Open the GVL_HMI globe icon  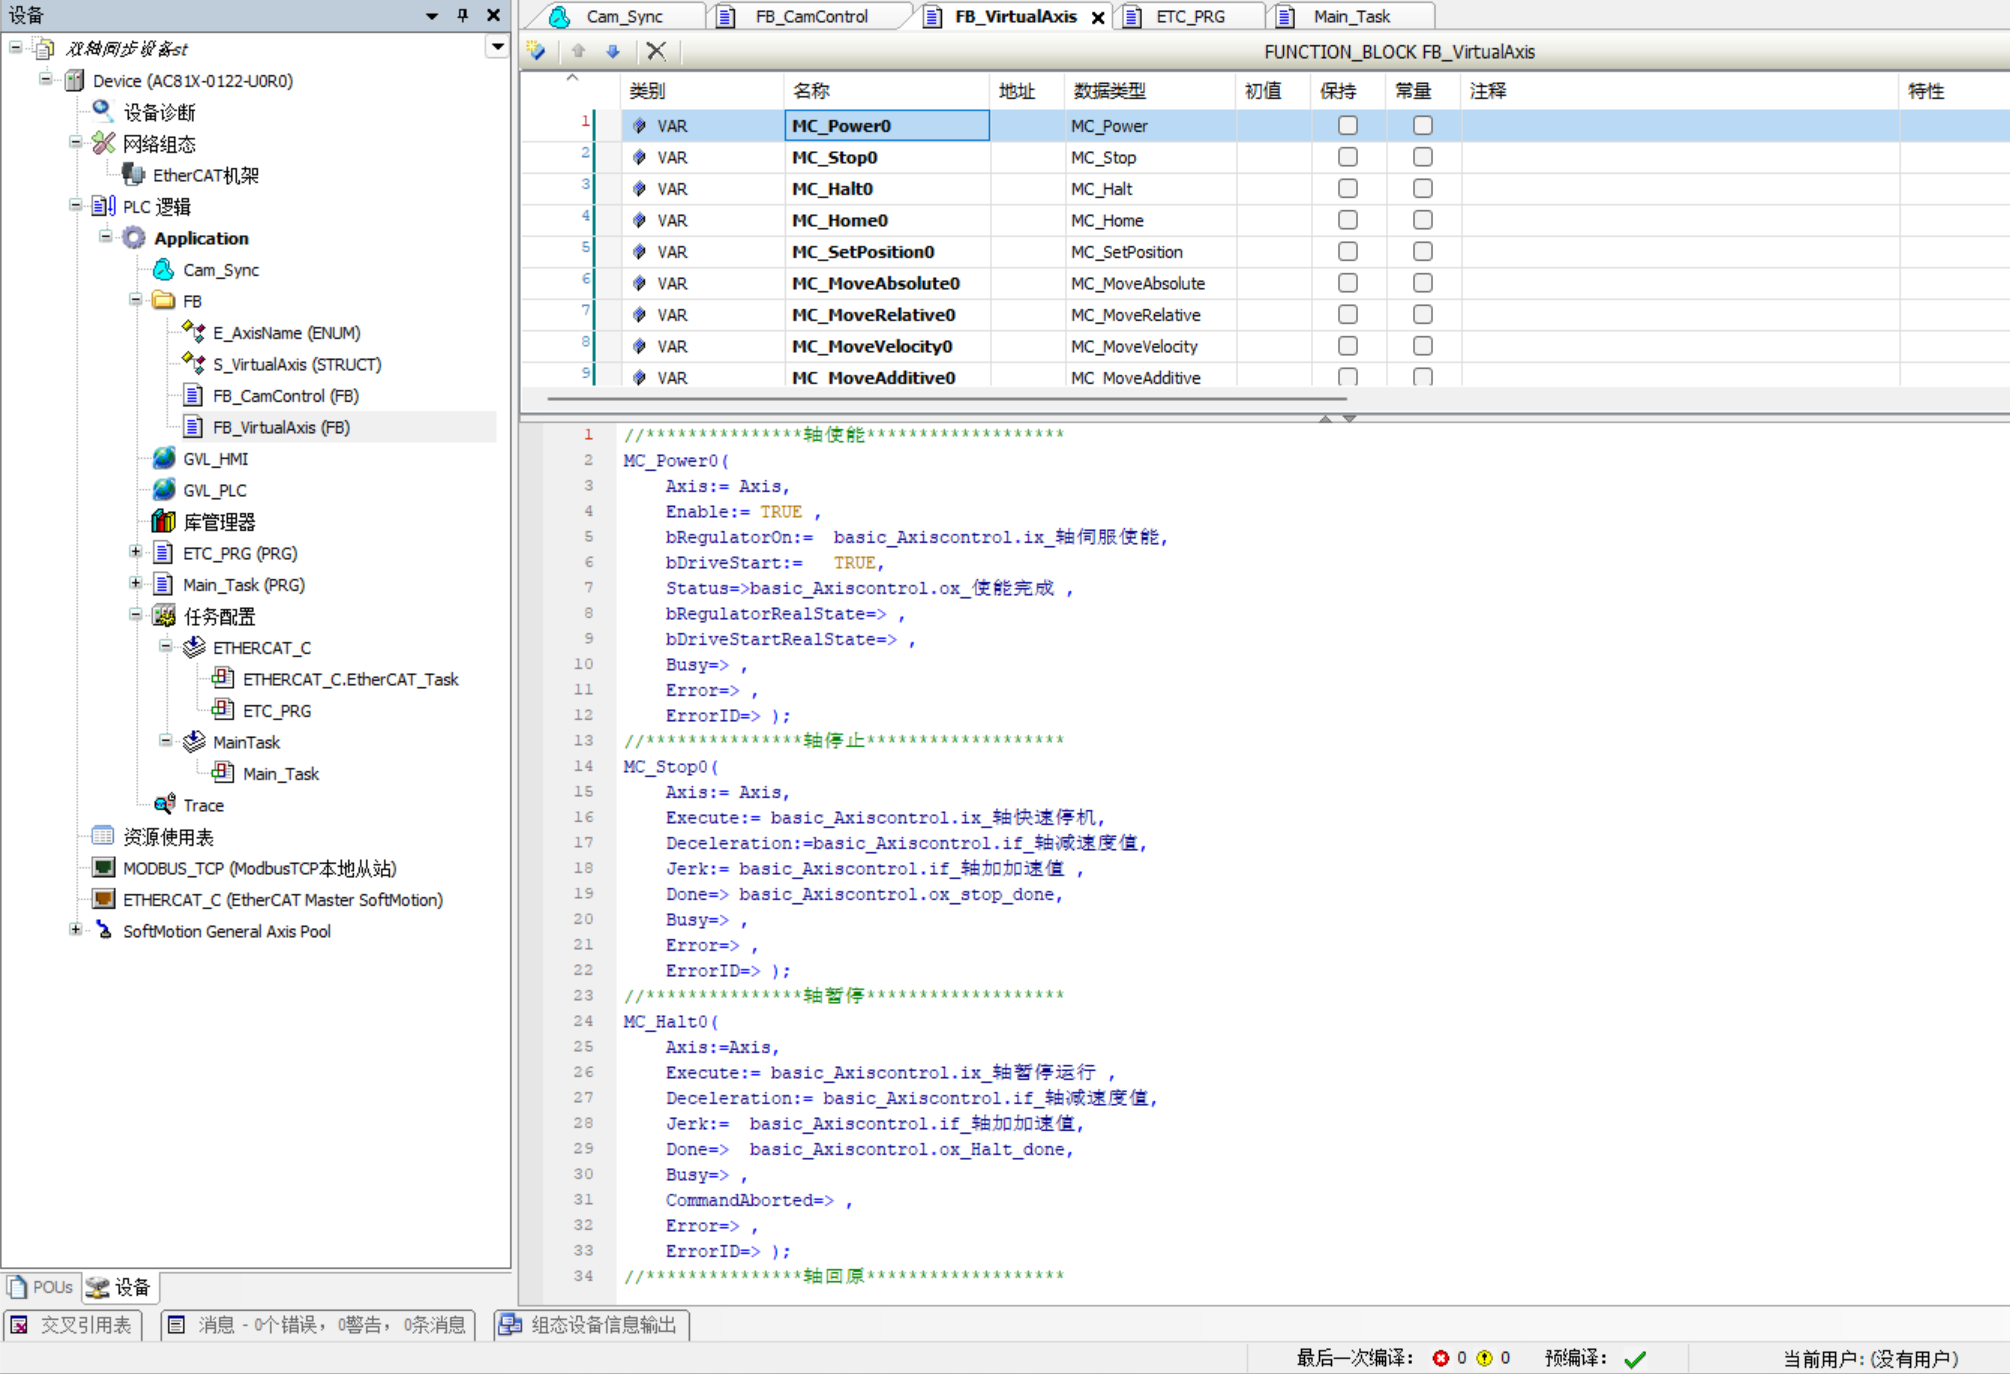(x=163, y=458)
